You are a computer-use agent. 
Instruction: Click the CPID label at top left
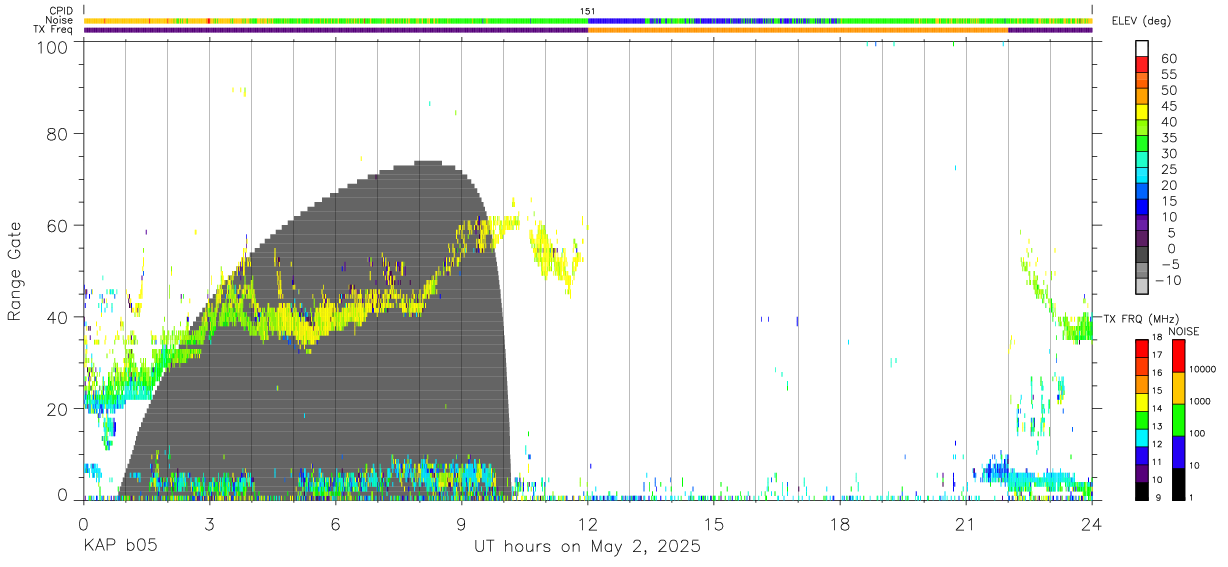62,11
